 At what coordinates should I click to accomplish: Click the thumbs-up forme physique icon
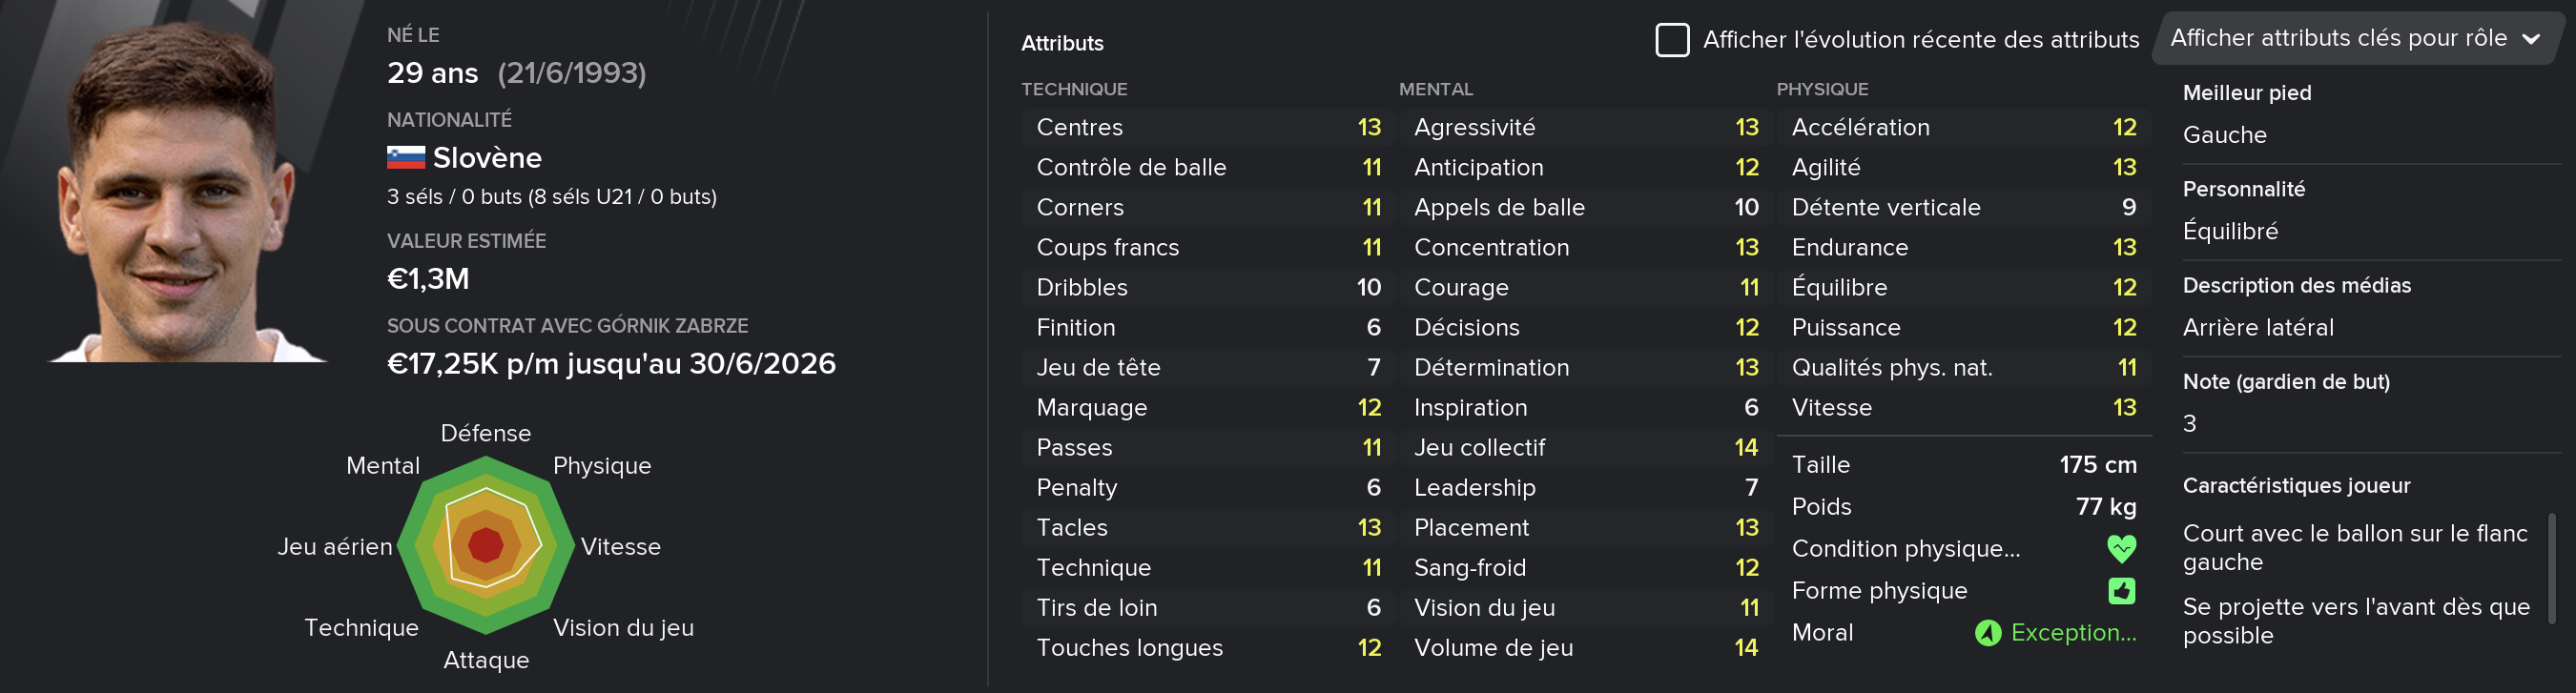click(x=2121, y=591)
